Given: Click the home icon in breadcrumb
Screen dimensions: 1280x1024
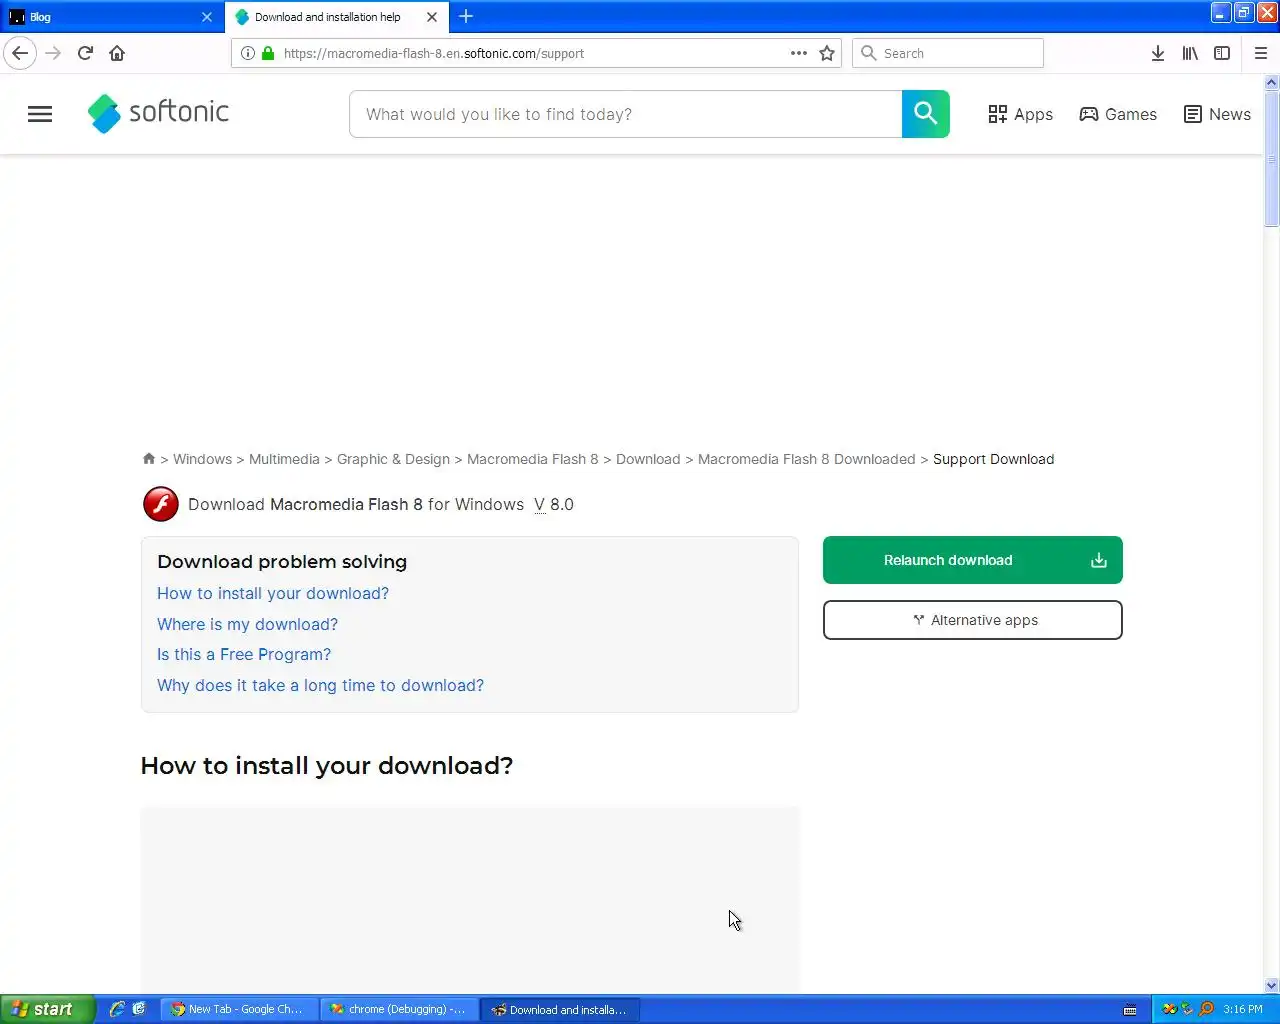Looking at the screenshot, I should [149, 459].
